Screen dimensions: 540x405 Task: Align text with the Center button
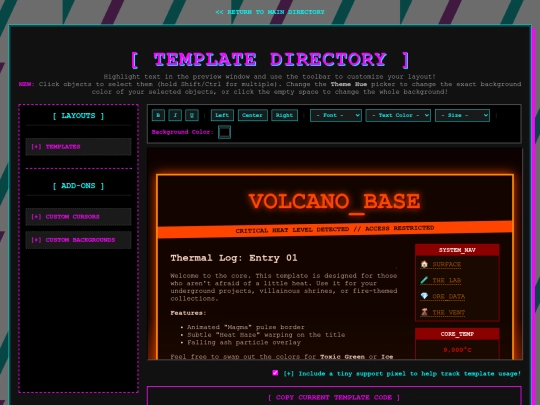(252, 115)
